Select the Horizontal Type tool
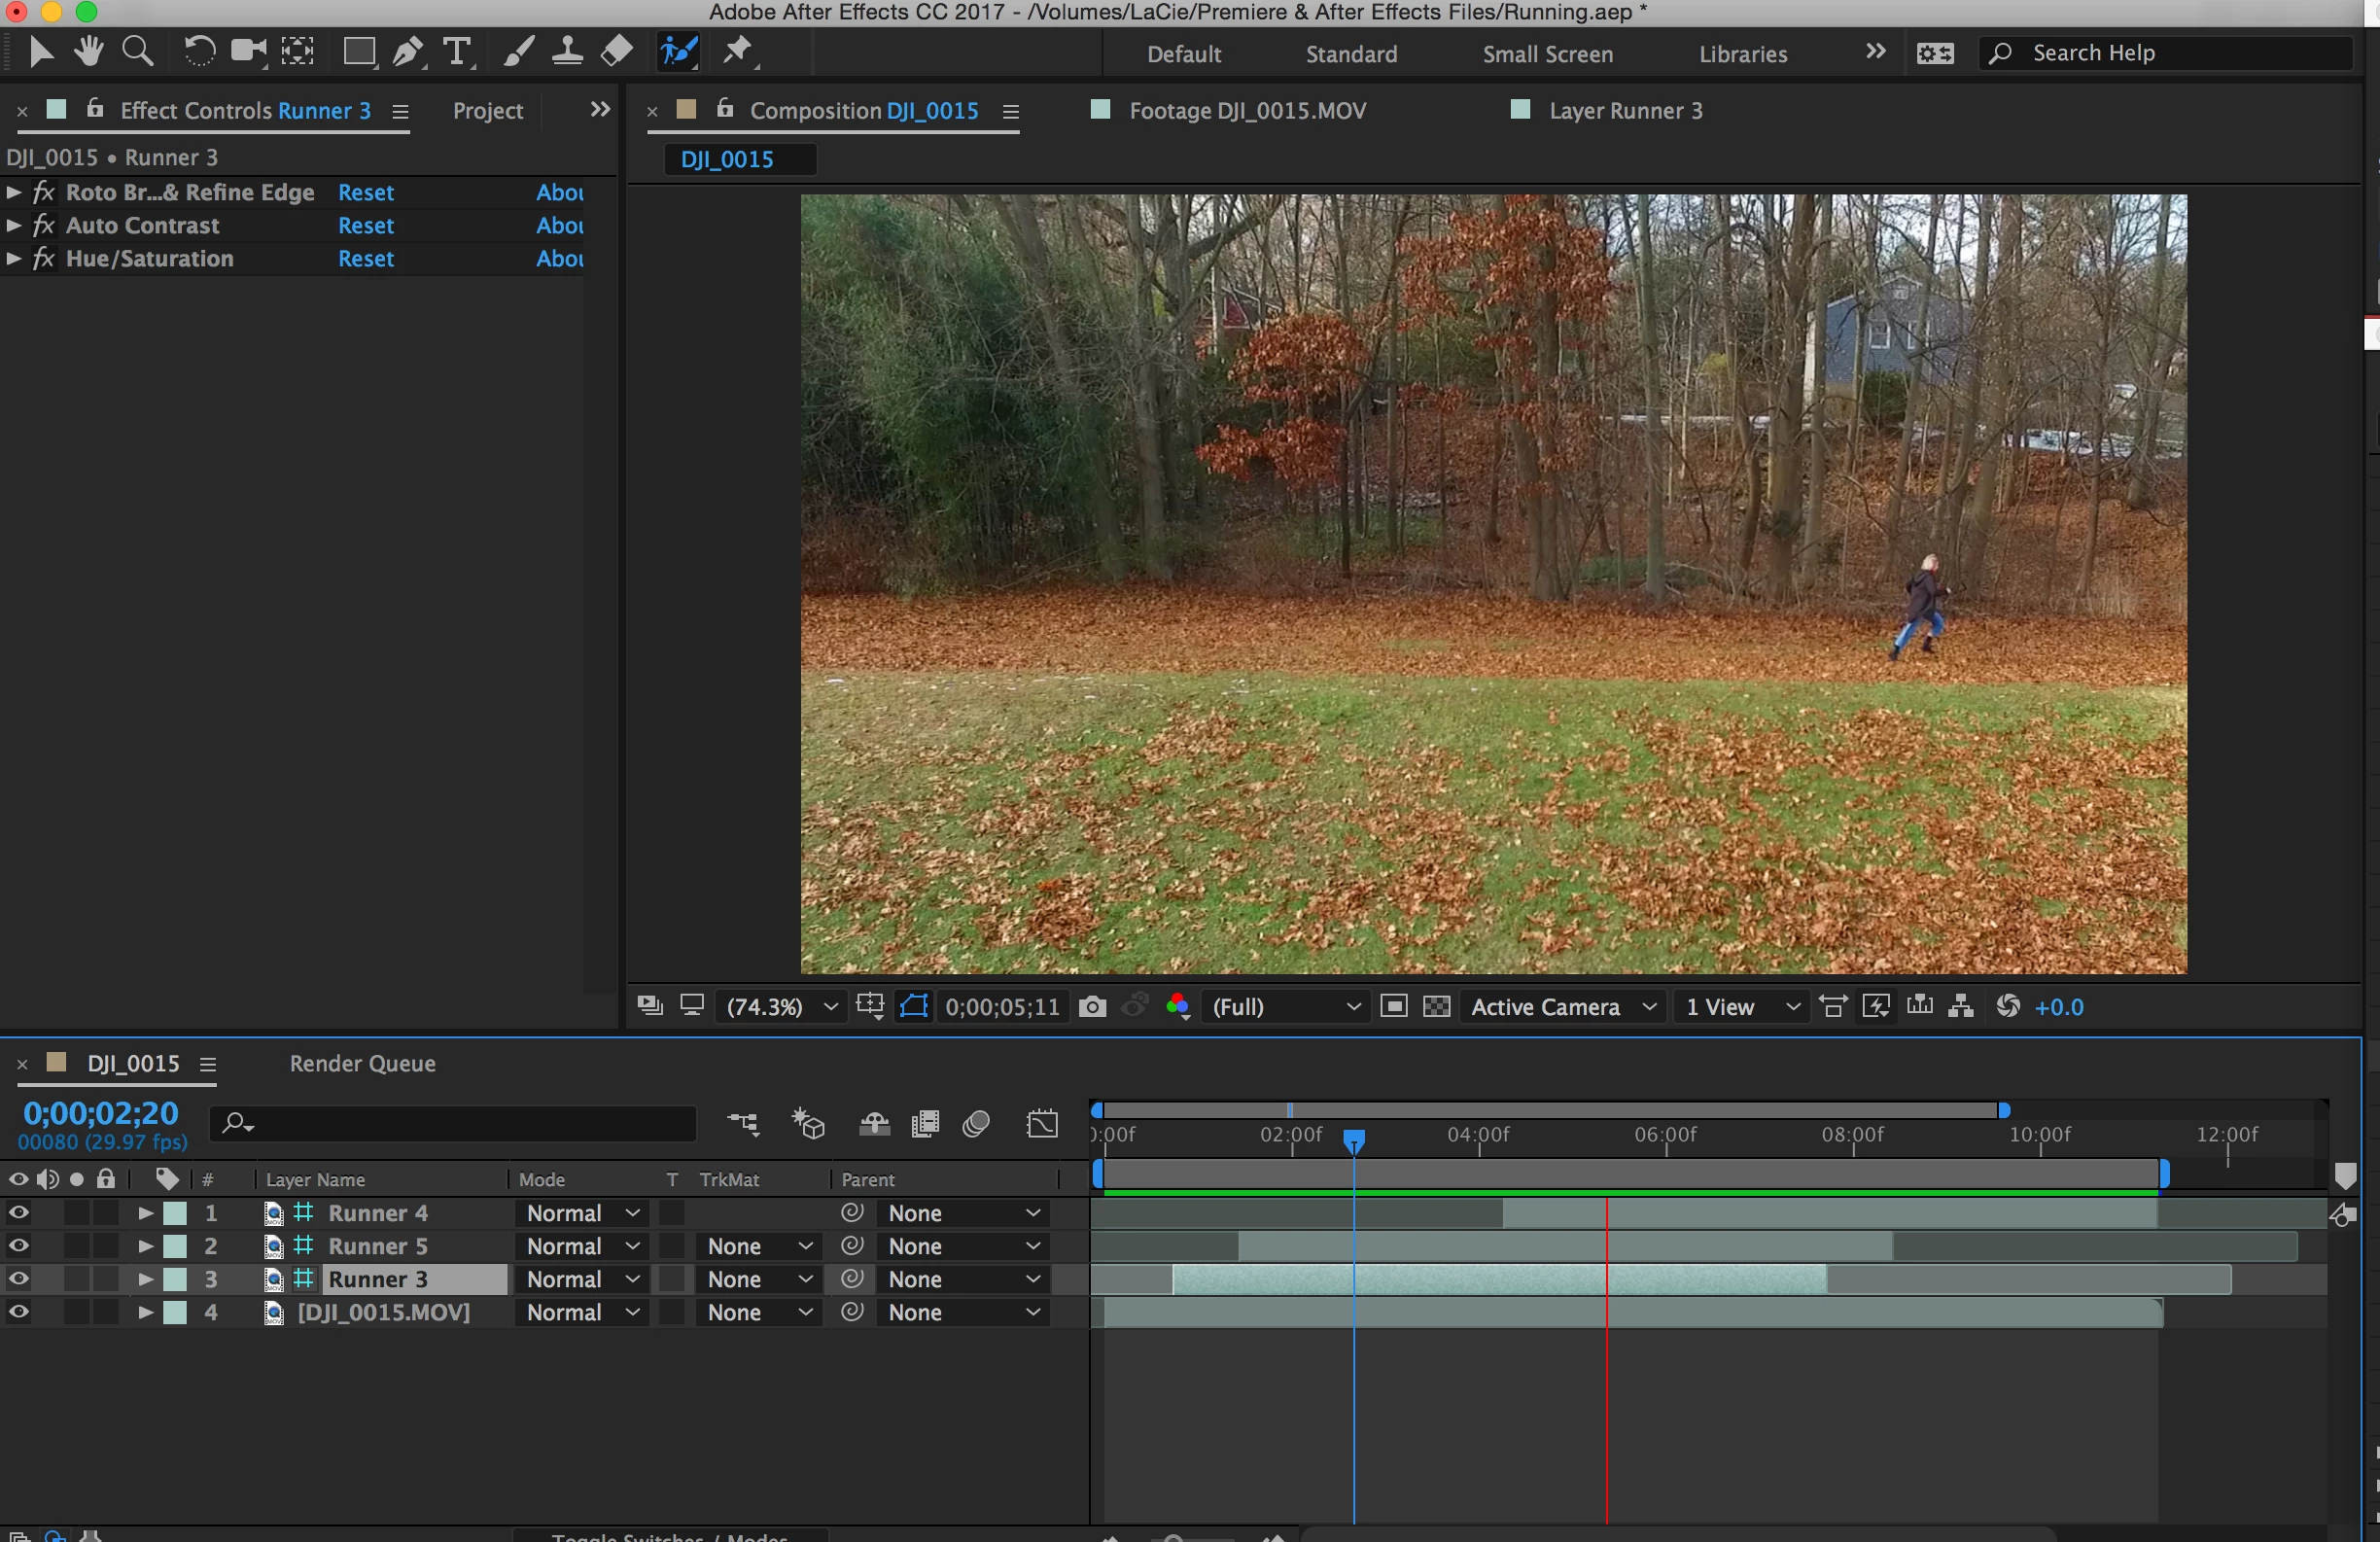The width and height of the screenshot is (2380, 1542). pos(457,51)
